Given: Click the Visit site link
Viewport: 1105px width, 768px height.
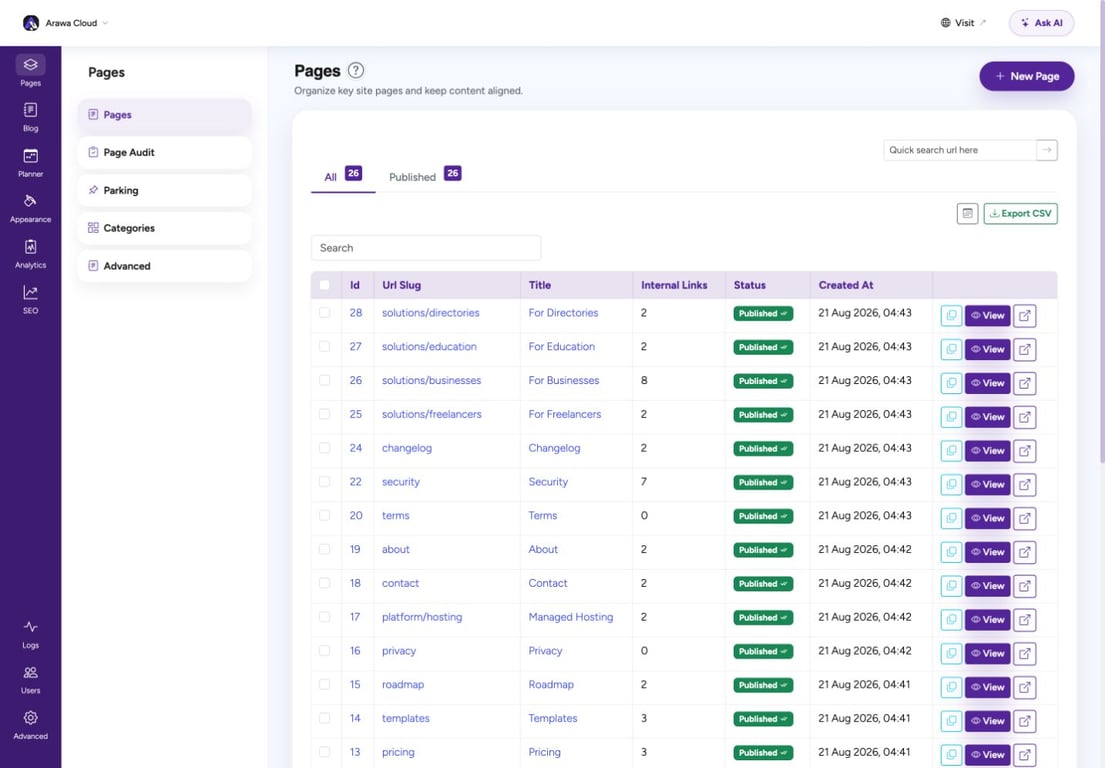Looking at the screenshot, I should (963, 23).
